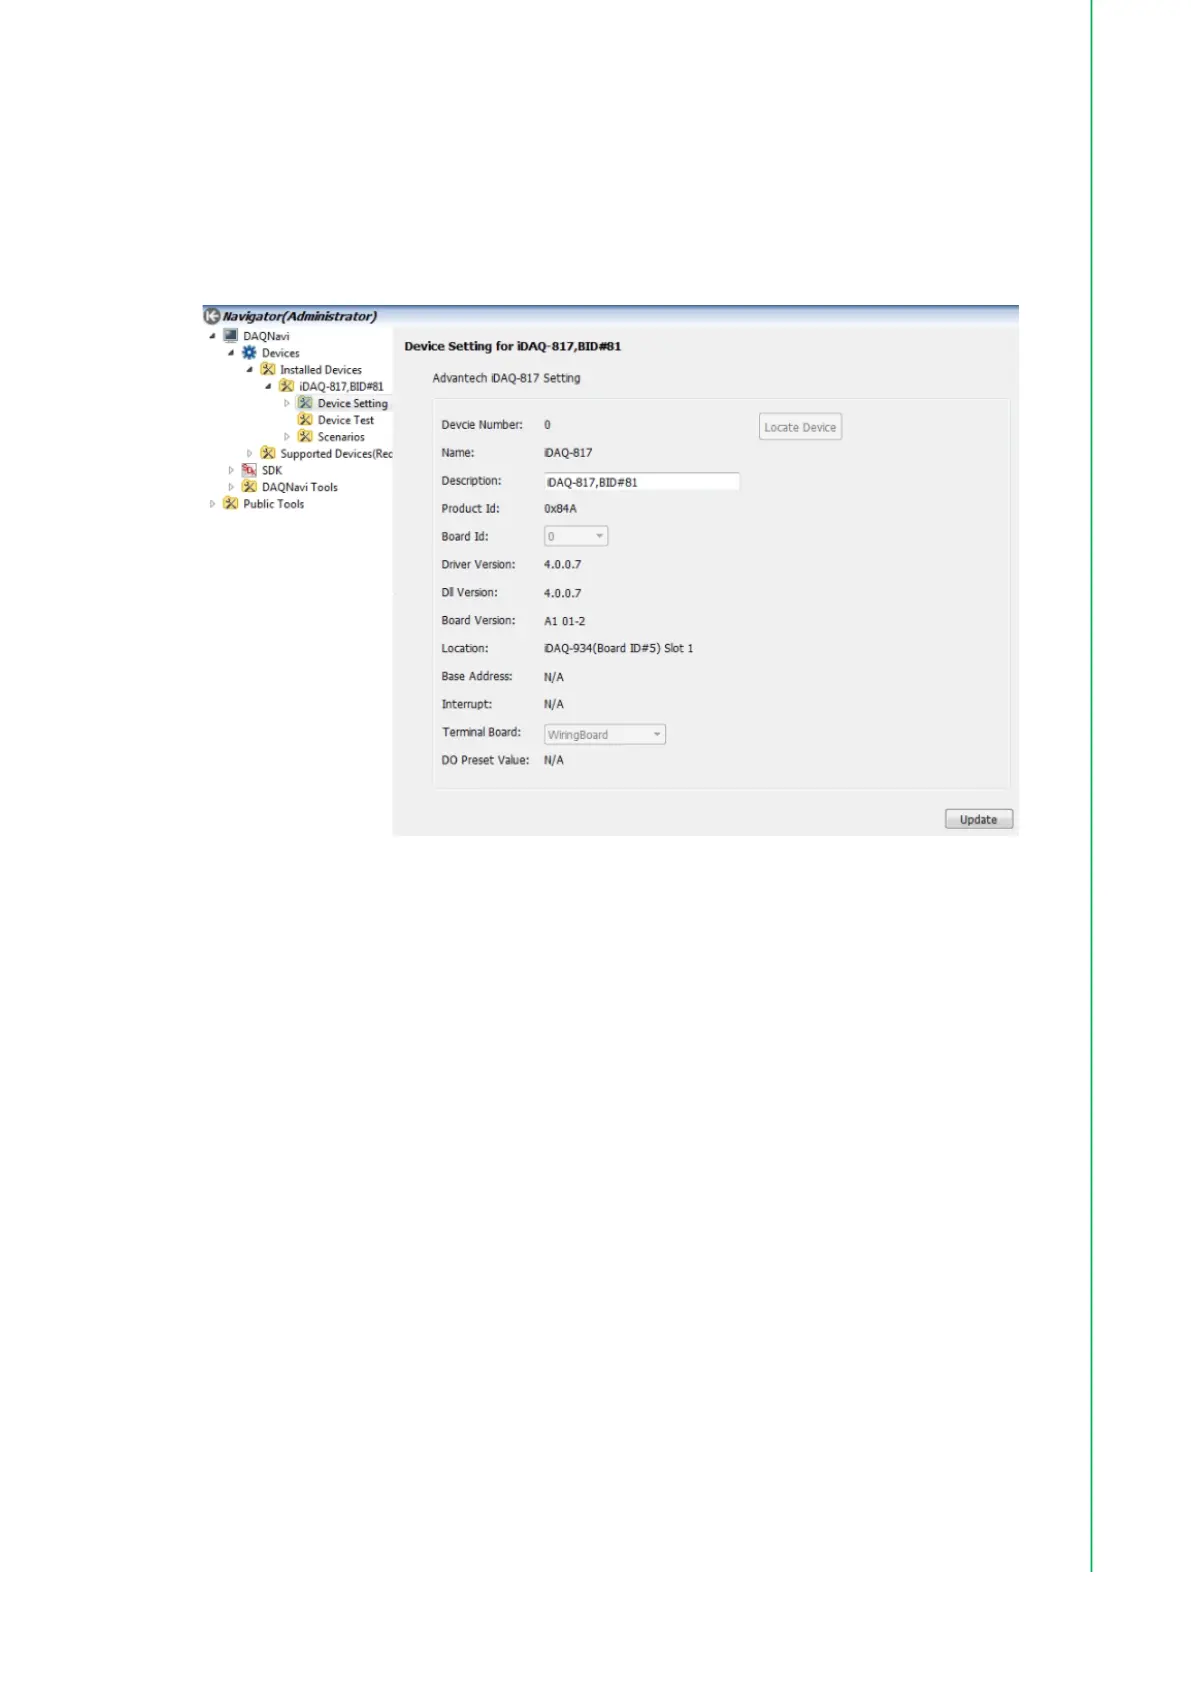Click the iDAQ-817,BID#81 device icon
The image size is (1191, 1684).
point(286,386)
